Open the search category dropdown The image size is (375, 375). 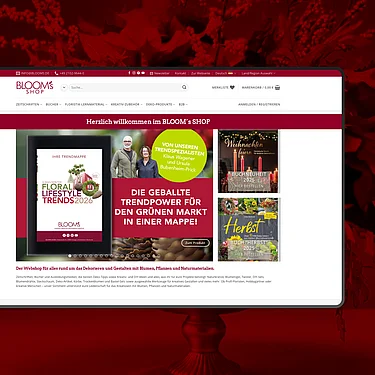click(64, 87)
